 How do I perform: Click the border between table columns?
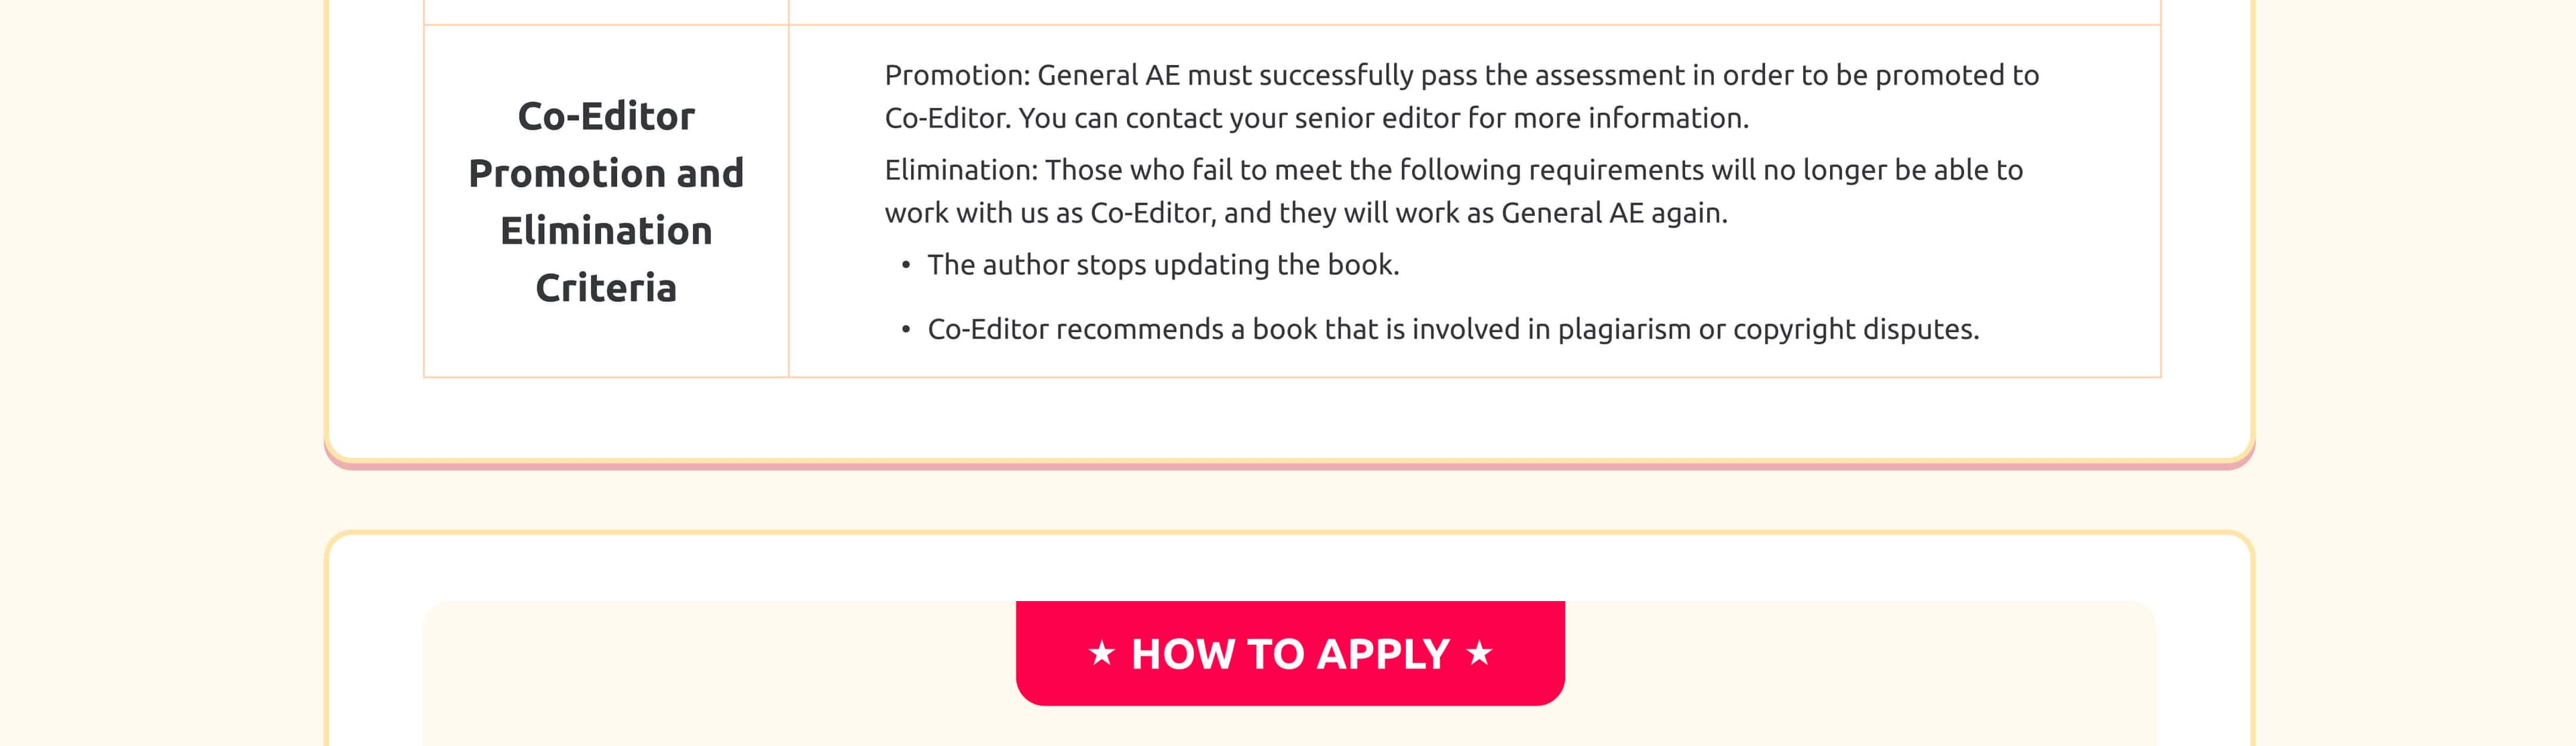[x=789, y=200]
